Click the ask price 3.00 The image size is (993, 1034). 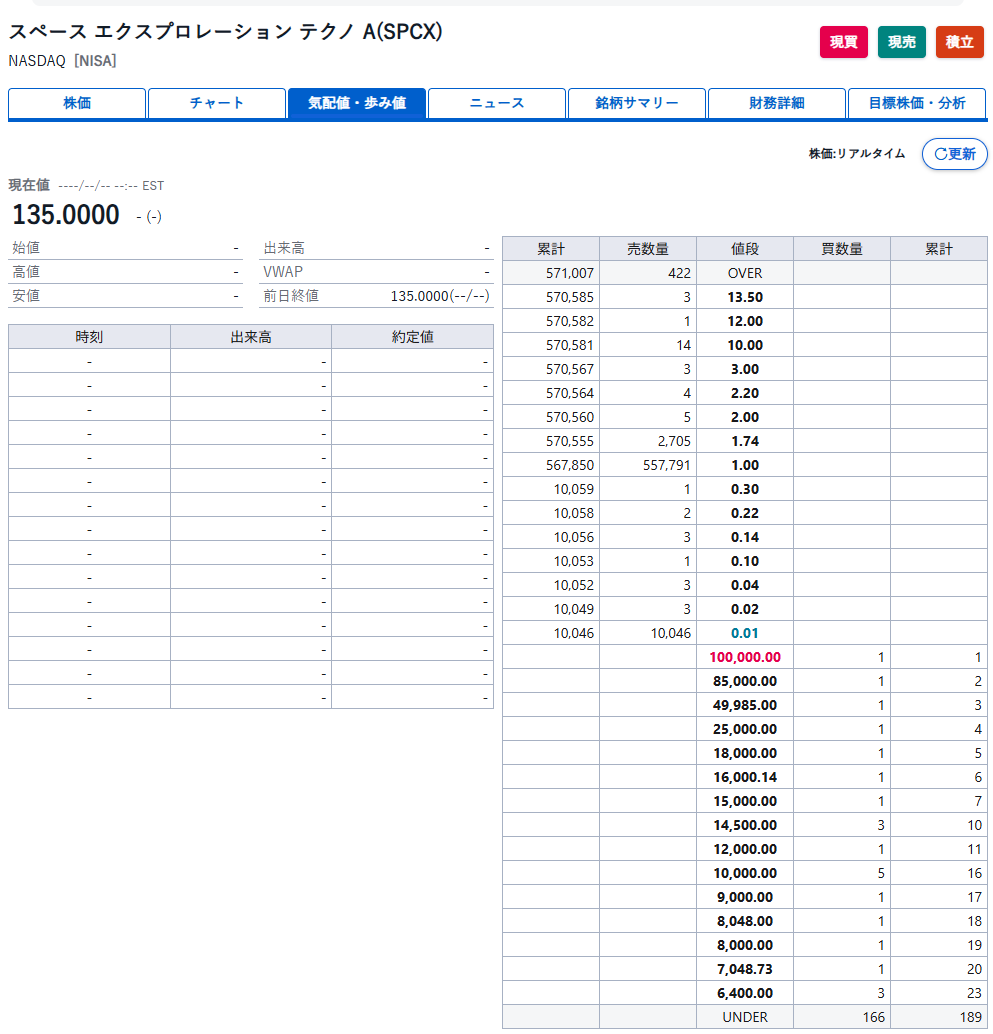click(745, 369)
